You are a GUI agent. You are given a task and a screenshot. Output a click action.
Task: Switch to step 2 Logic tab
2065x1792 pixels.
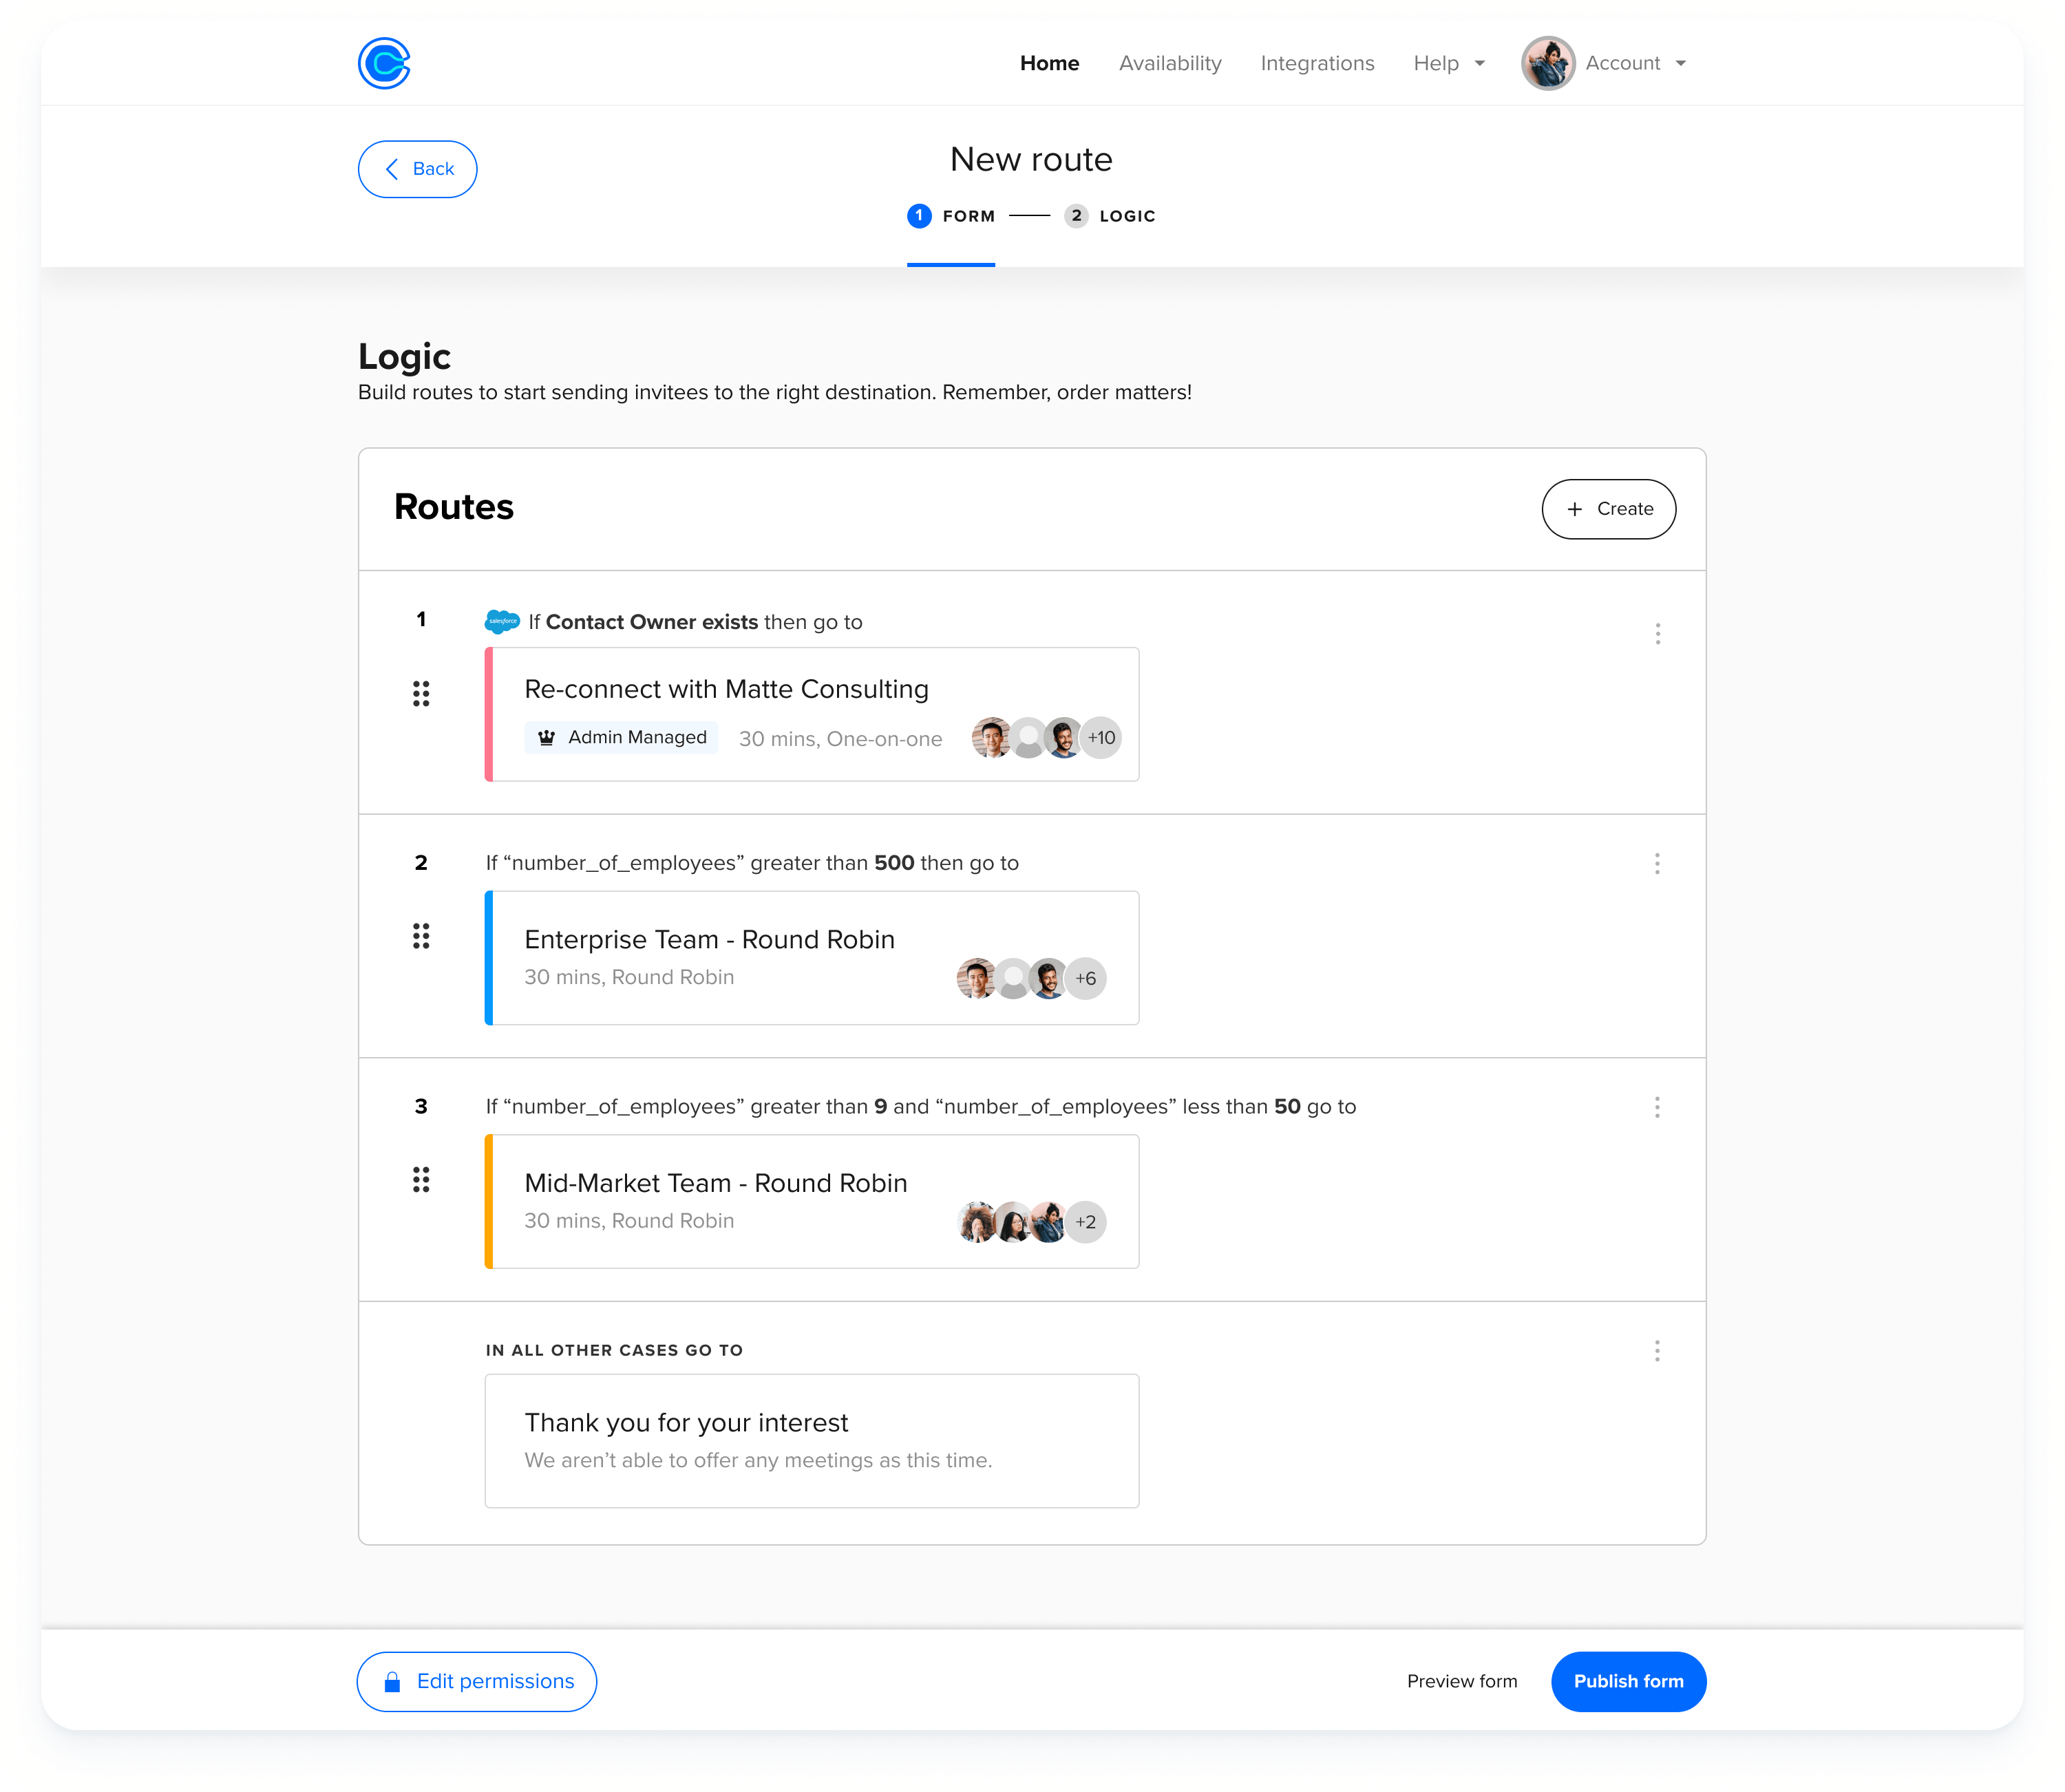(1110, 216)
